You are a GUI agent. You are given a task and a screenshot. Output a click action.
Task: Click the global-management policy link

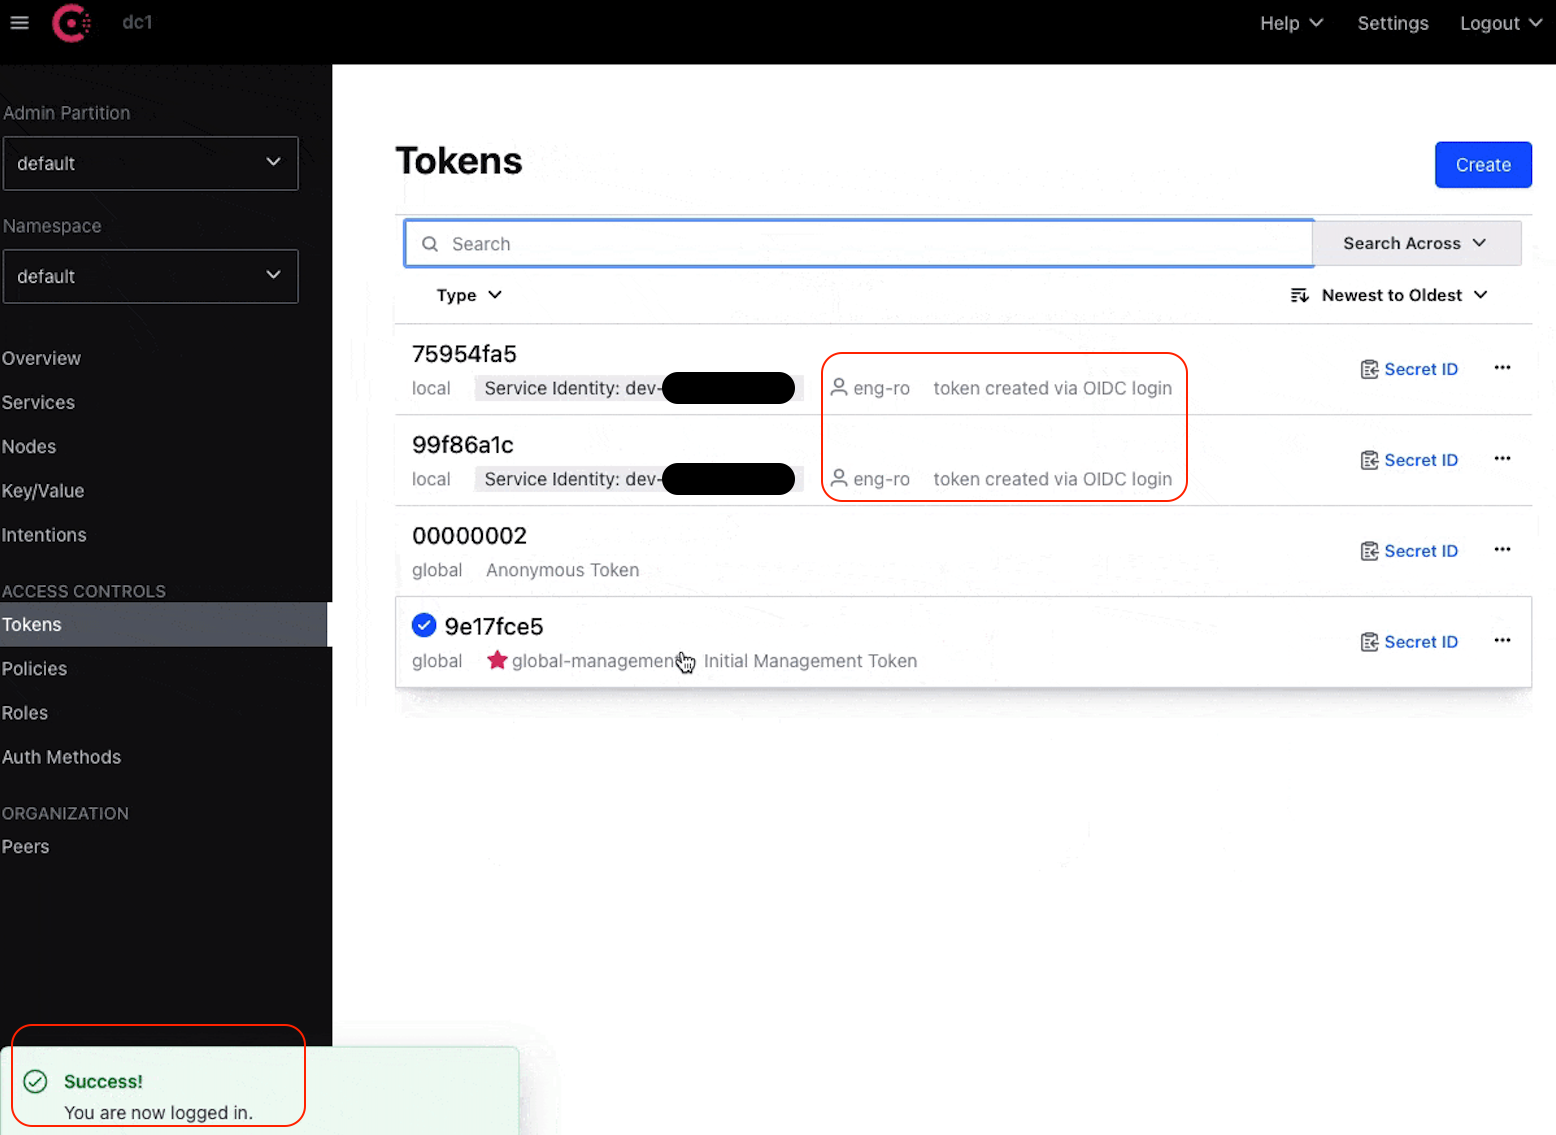tap(590, 661)
